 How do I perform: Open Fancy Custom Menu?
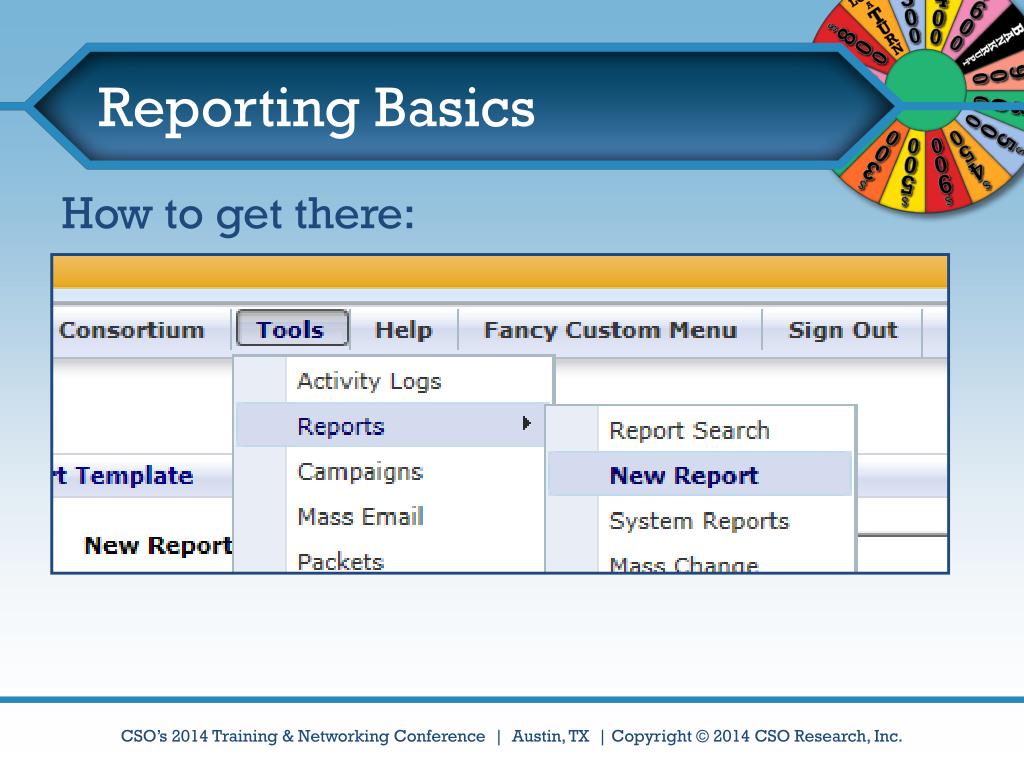611,330
